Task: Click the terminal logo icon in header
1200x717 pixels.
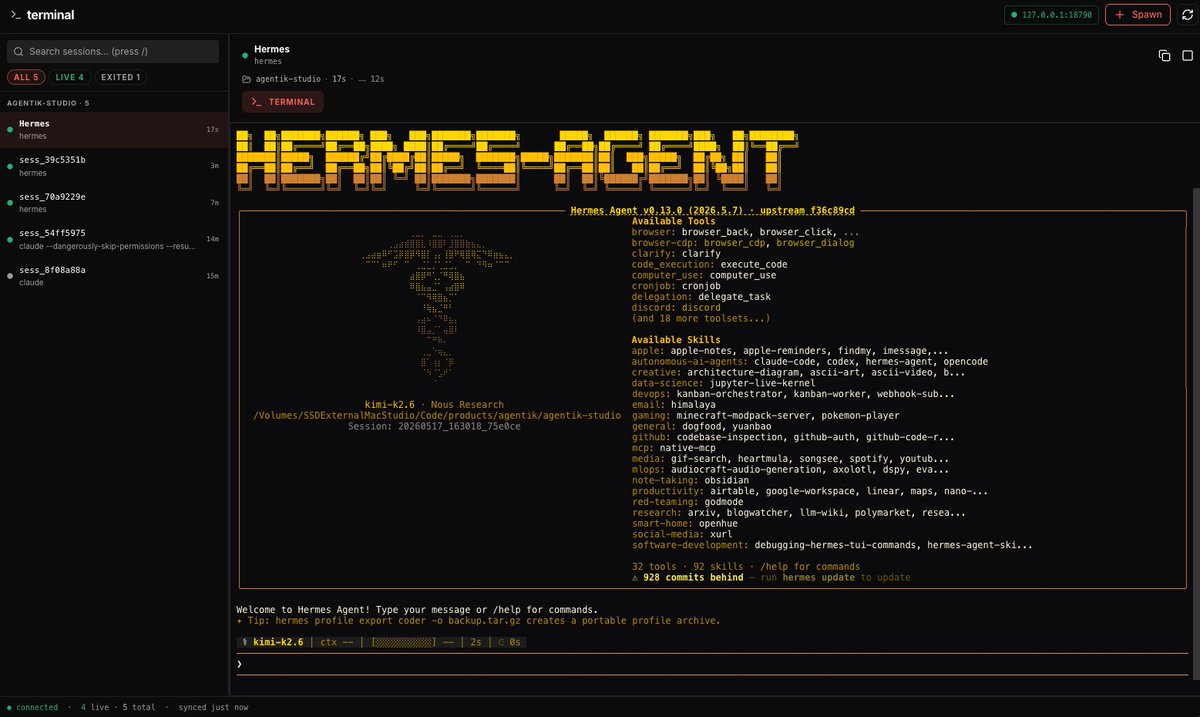Action: pos(14,15)
